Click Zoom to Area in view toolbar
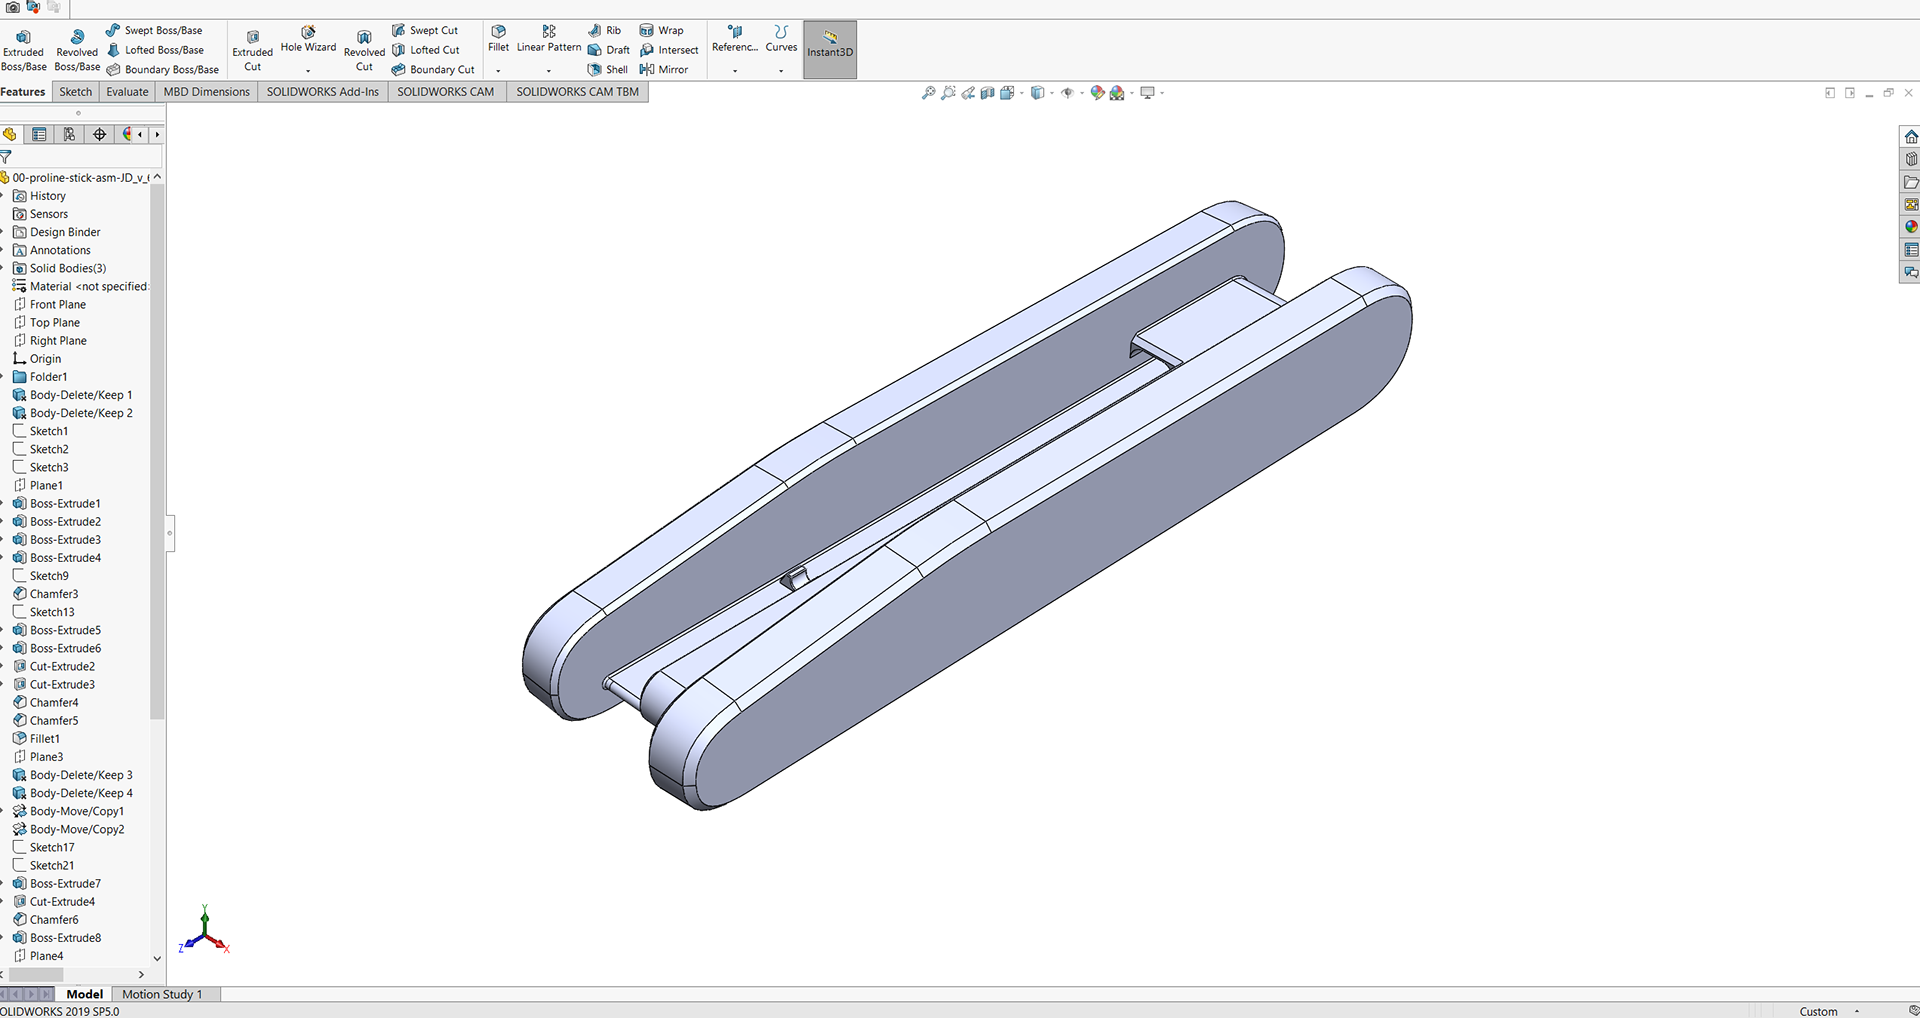The width and height of the screenshot is (1920, 1018). coord(948,93)
